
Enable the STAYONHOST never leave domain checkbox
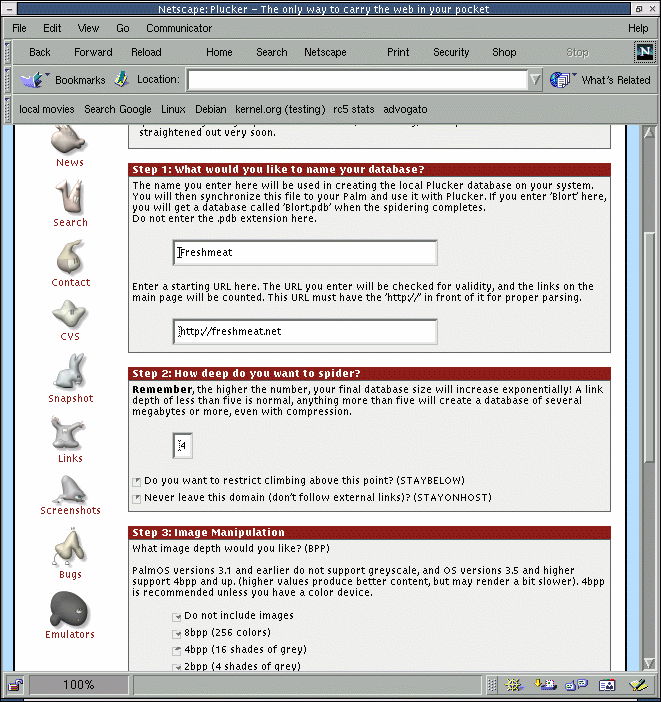pos(137,498)
